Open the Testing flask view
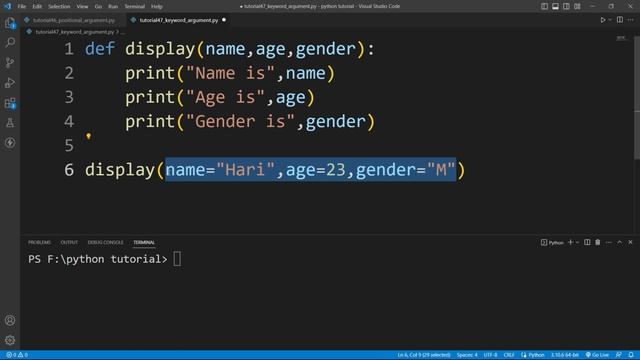Image resolution: width=640 pixels, height=360 pixels. pyautogui.click(x=10, y=122)
